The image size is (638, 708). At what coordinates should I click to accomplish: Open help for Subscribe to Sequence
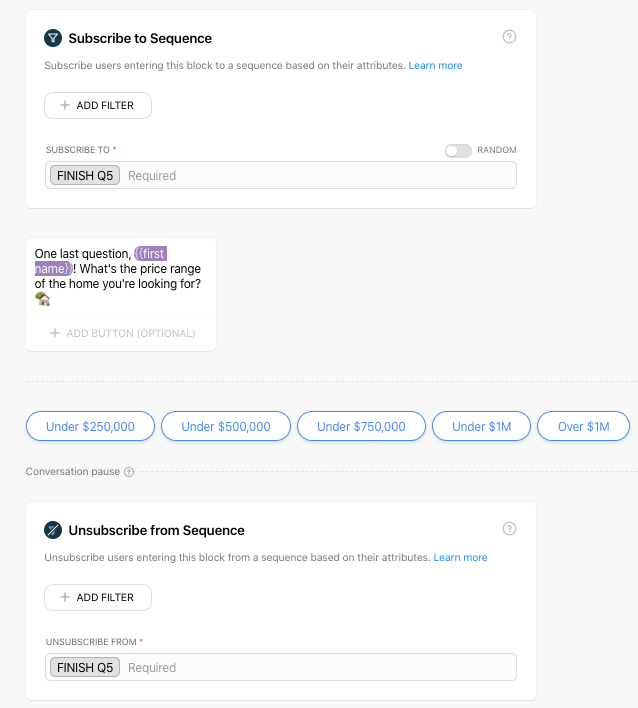click(509, 37)
